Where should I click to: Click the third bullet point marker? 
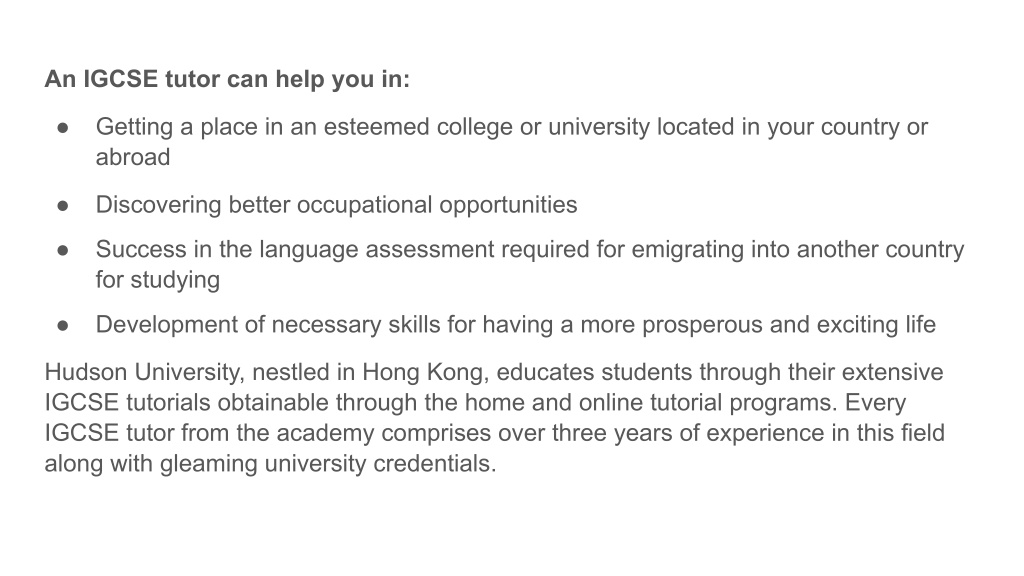coord(63,250)
